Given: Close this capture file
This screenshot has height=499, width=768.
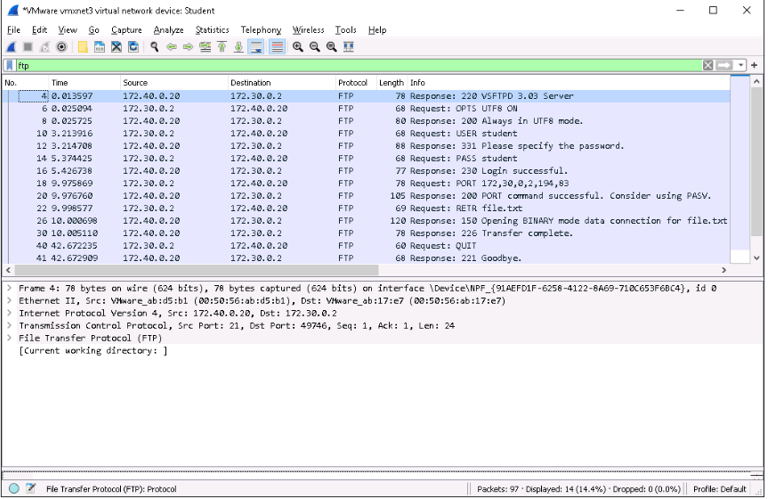Looking at the screenshot, I should (x=116, y=47).
